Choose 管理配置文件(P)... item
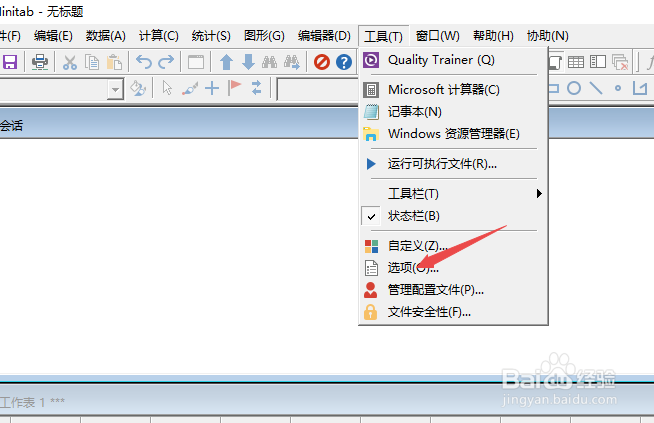This screenshot has width=654, height=423. tap(453, 290)
